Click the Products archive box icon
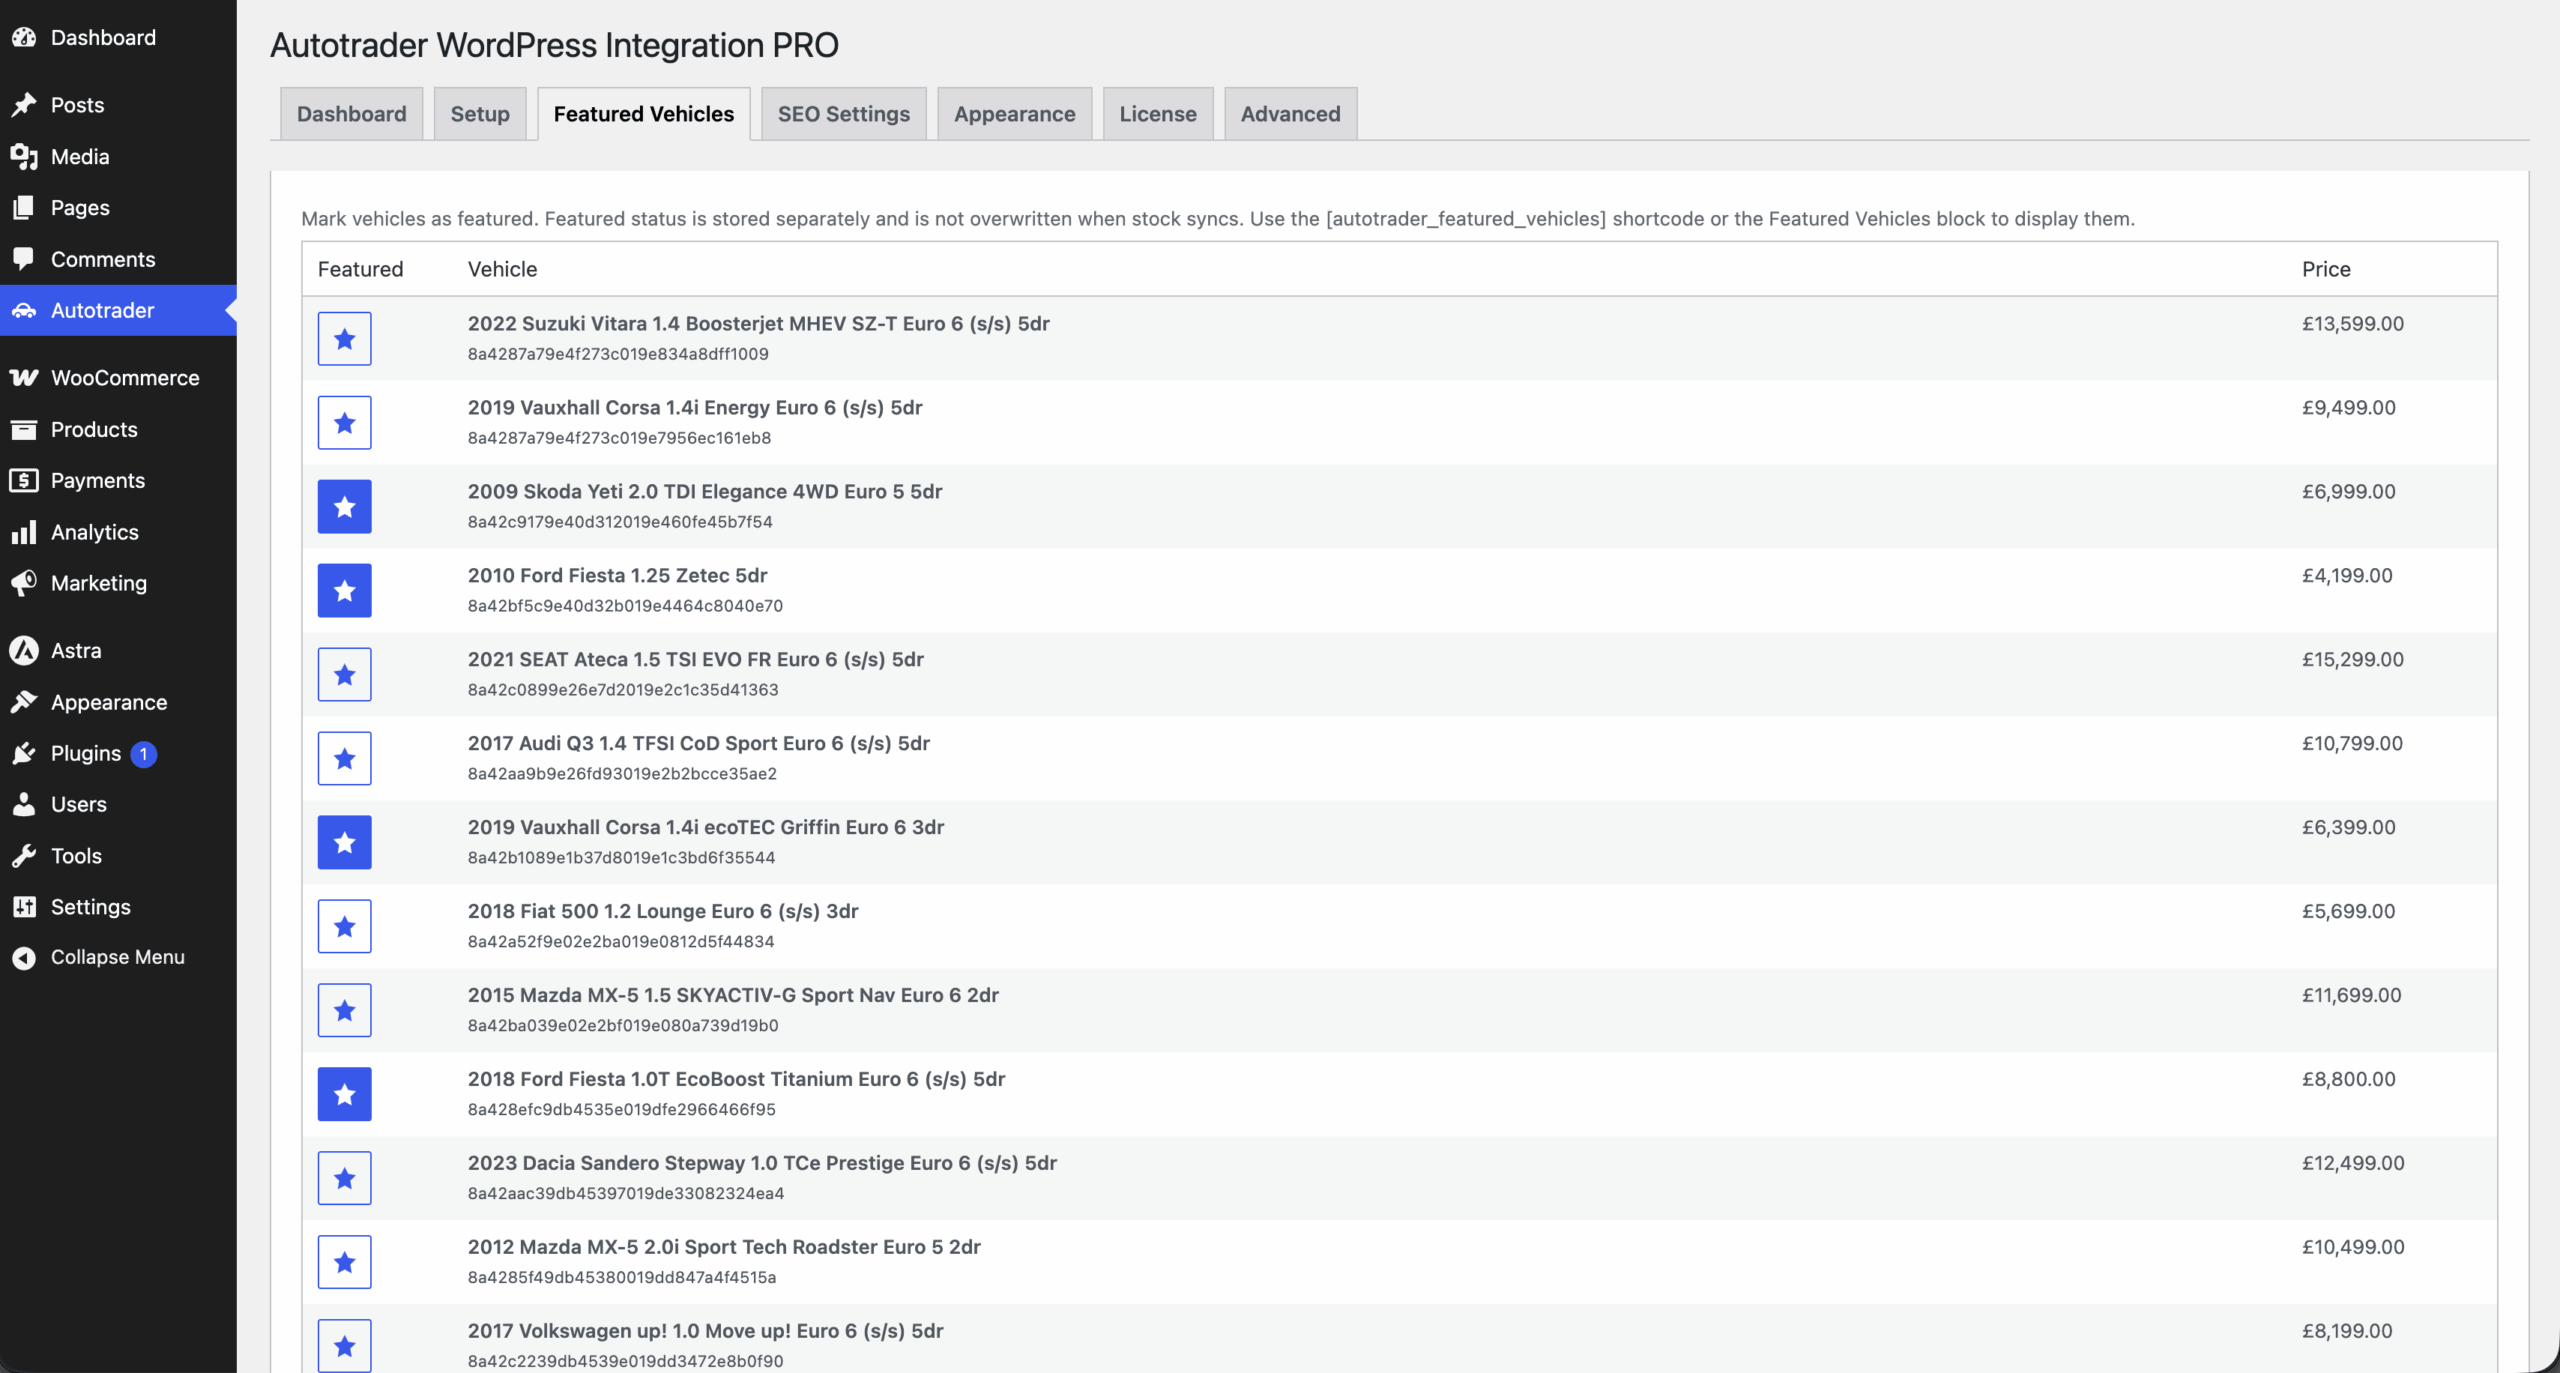The image size is (2560, 1373). (24, 430)
